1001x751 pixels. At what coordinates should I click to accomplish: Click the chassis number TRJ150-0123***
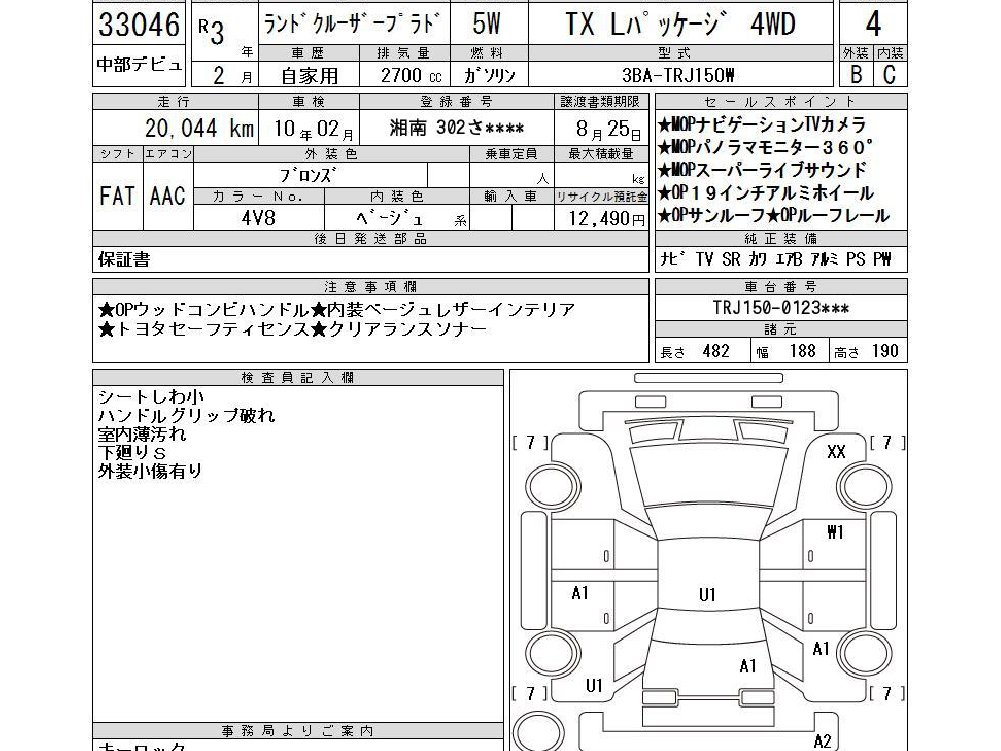tap(781, 308)
